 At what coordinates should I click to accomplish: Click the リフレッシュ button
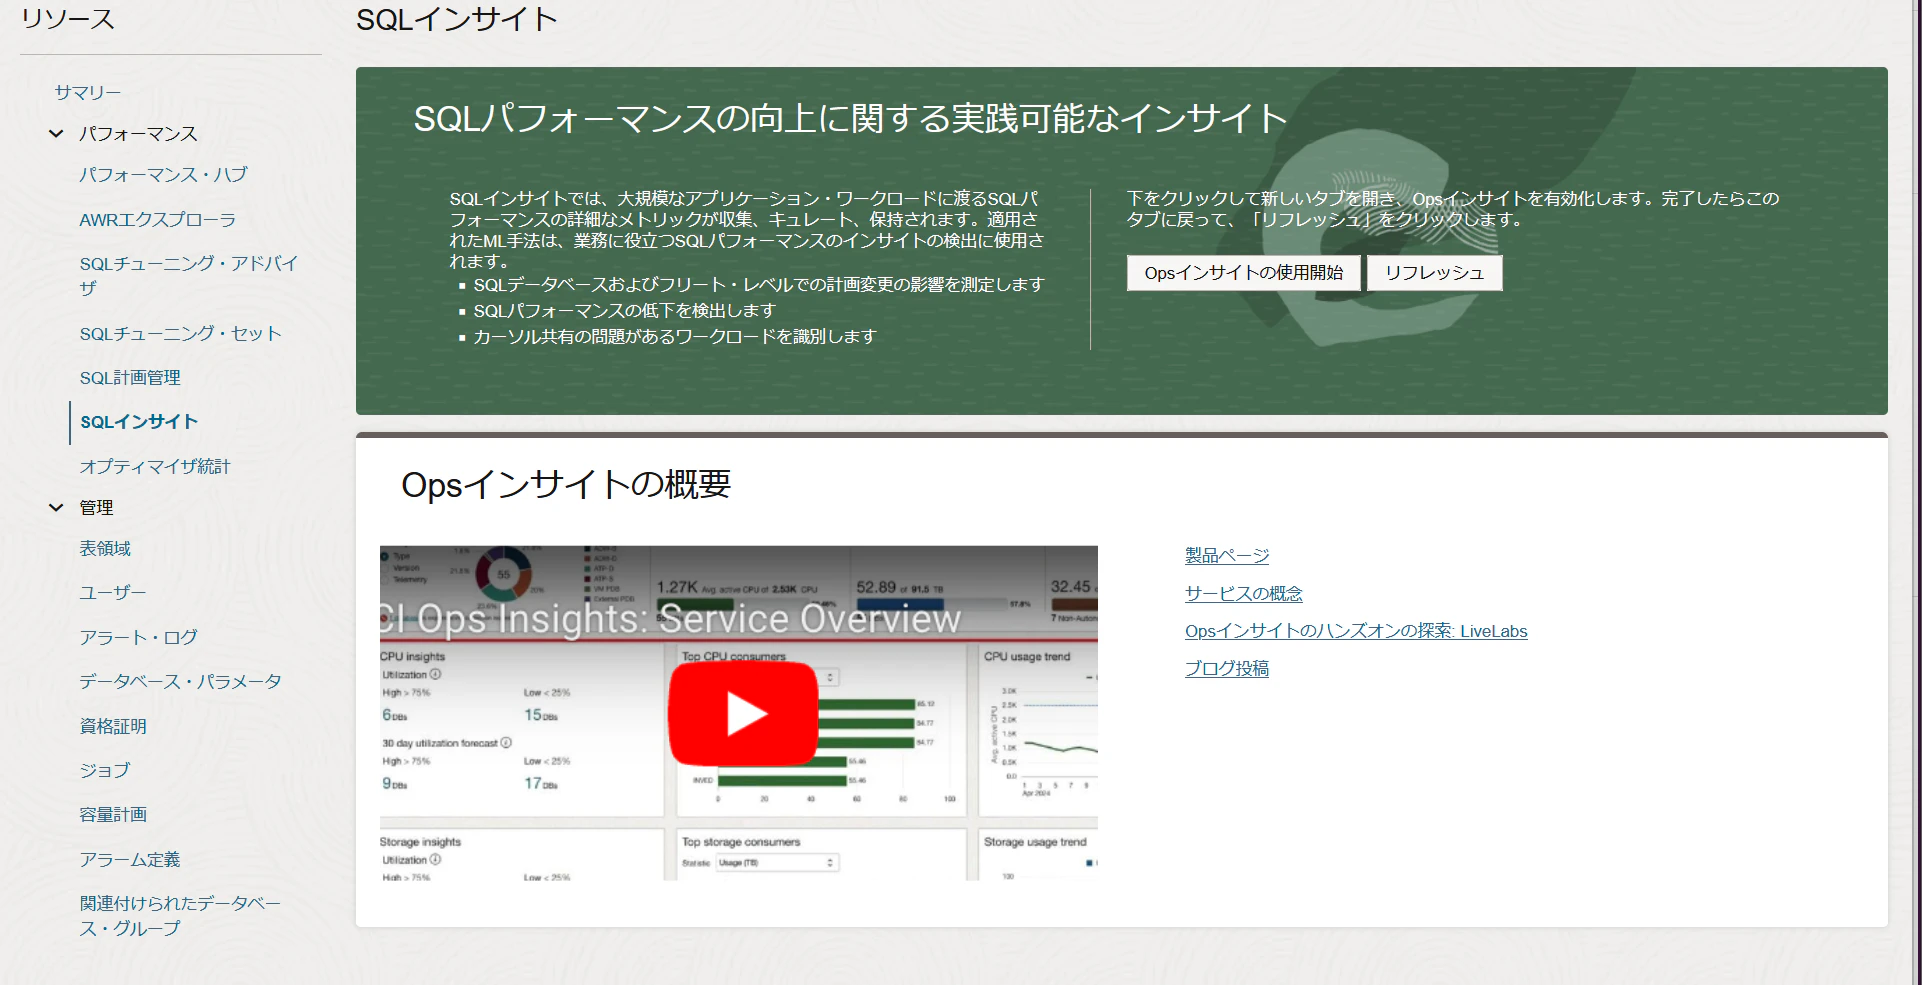[x=1435, y=273]
